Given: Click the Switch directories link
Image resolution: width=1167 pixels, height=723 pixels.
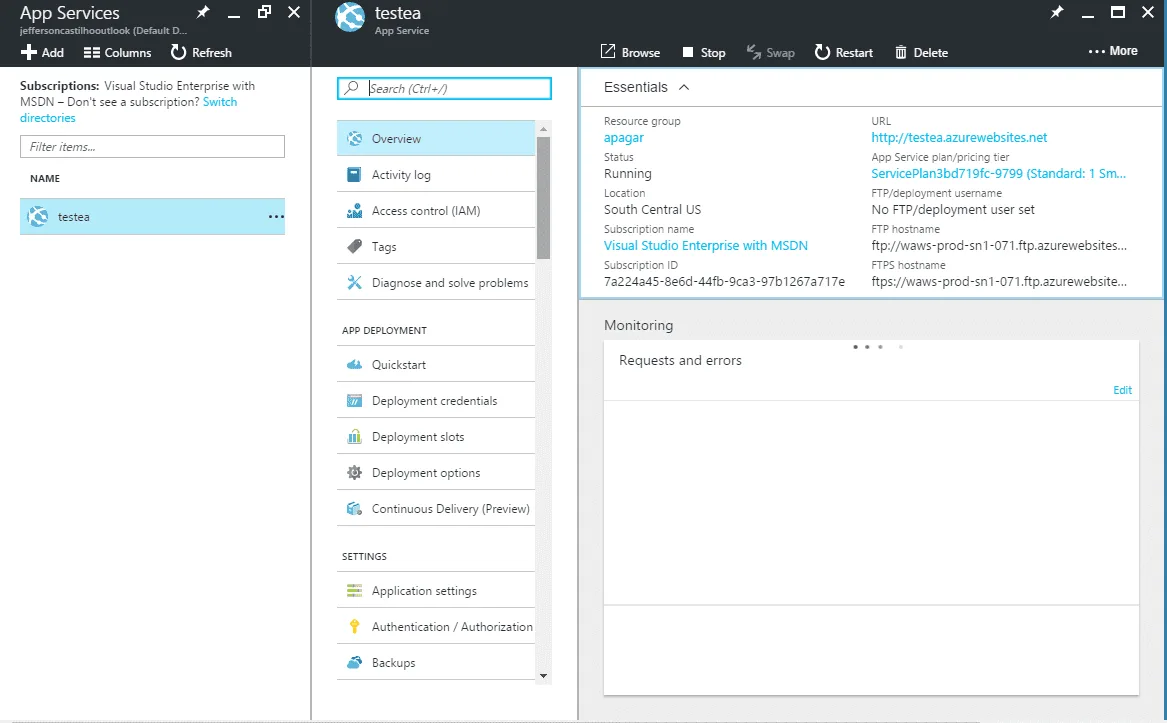Looking at the screenshot, I should pos(220,102).
